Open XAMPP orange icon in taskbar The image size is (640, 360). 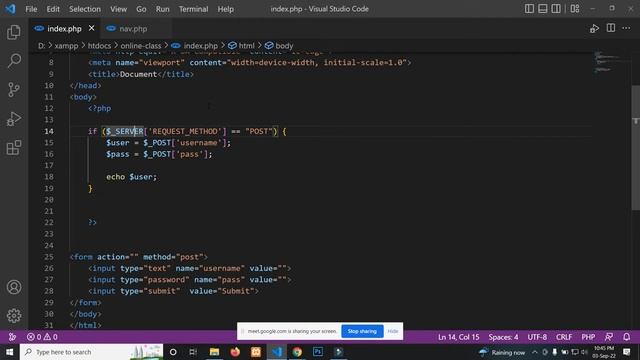point(256,352)
